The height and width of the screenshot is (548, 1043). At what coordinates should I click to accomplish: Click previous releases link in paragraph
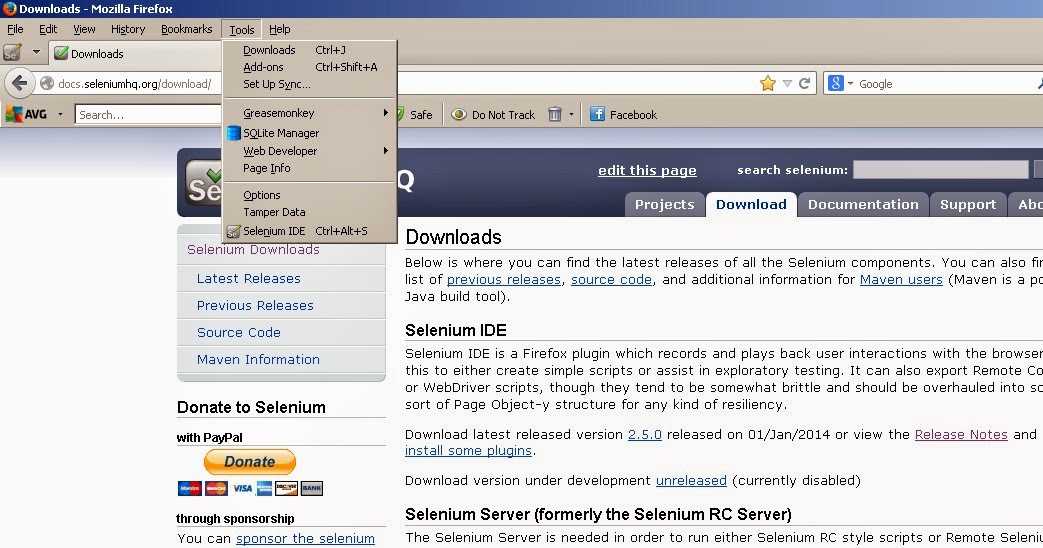504,279
